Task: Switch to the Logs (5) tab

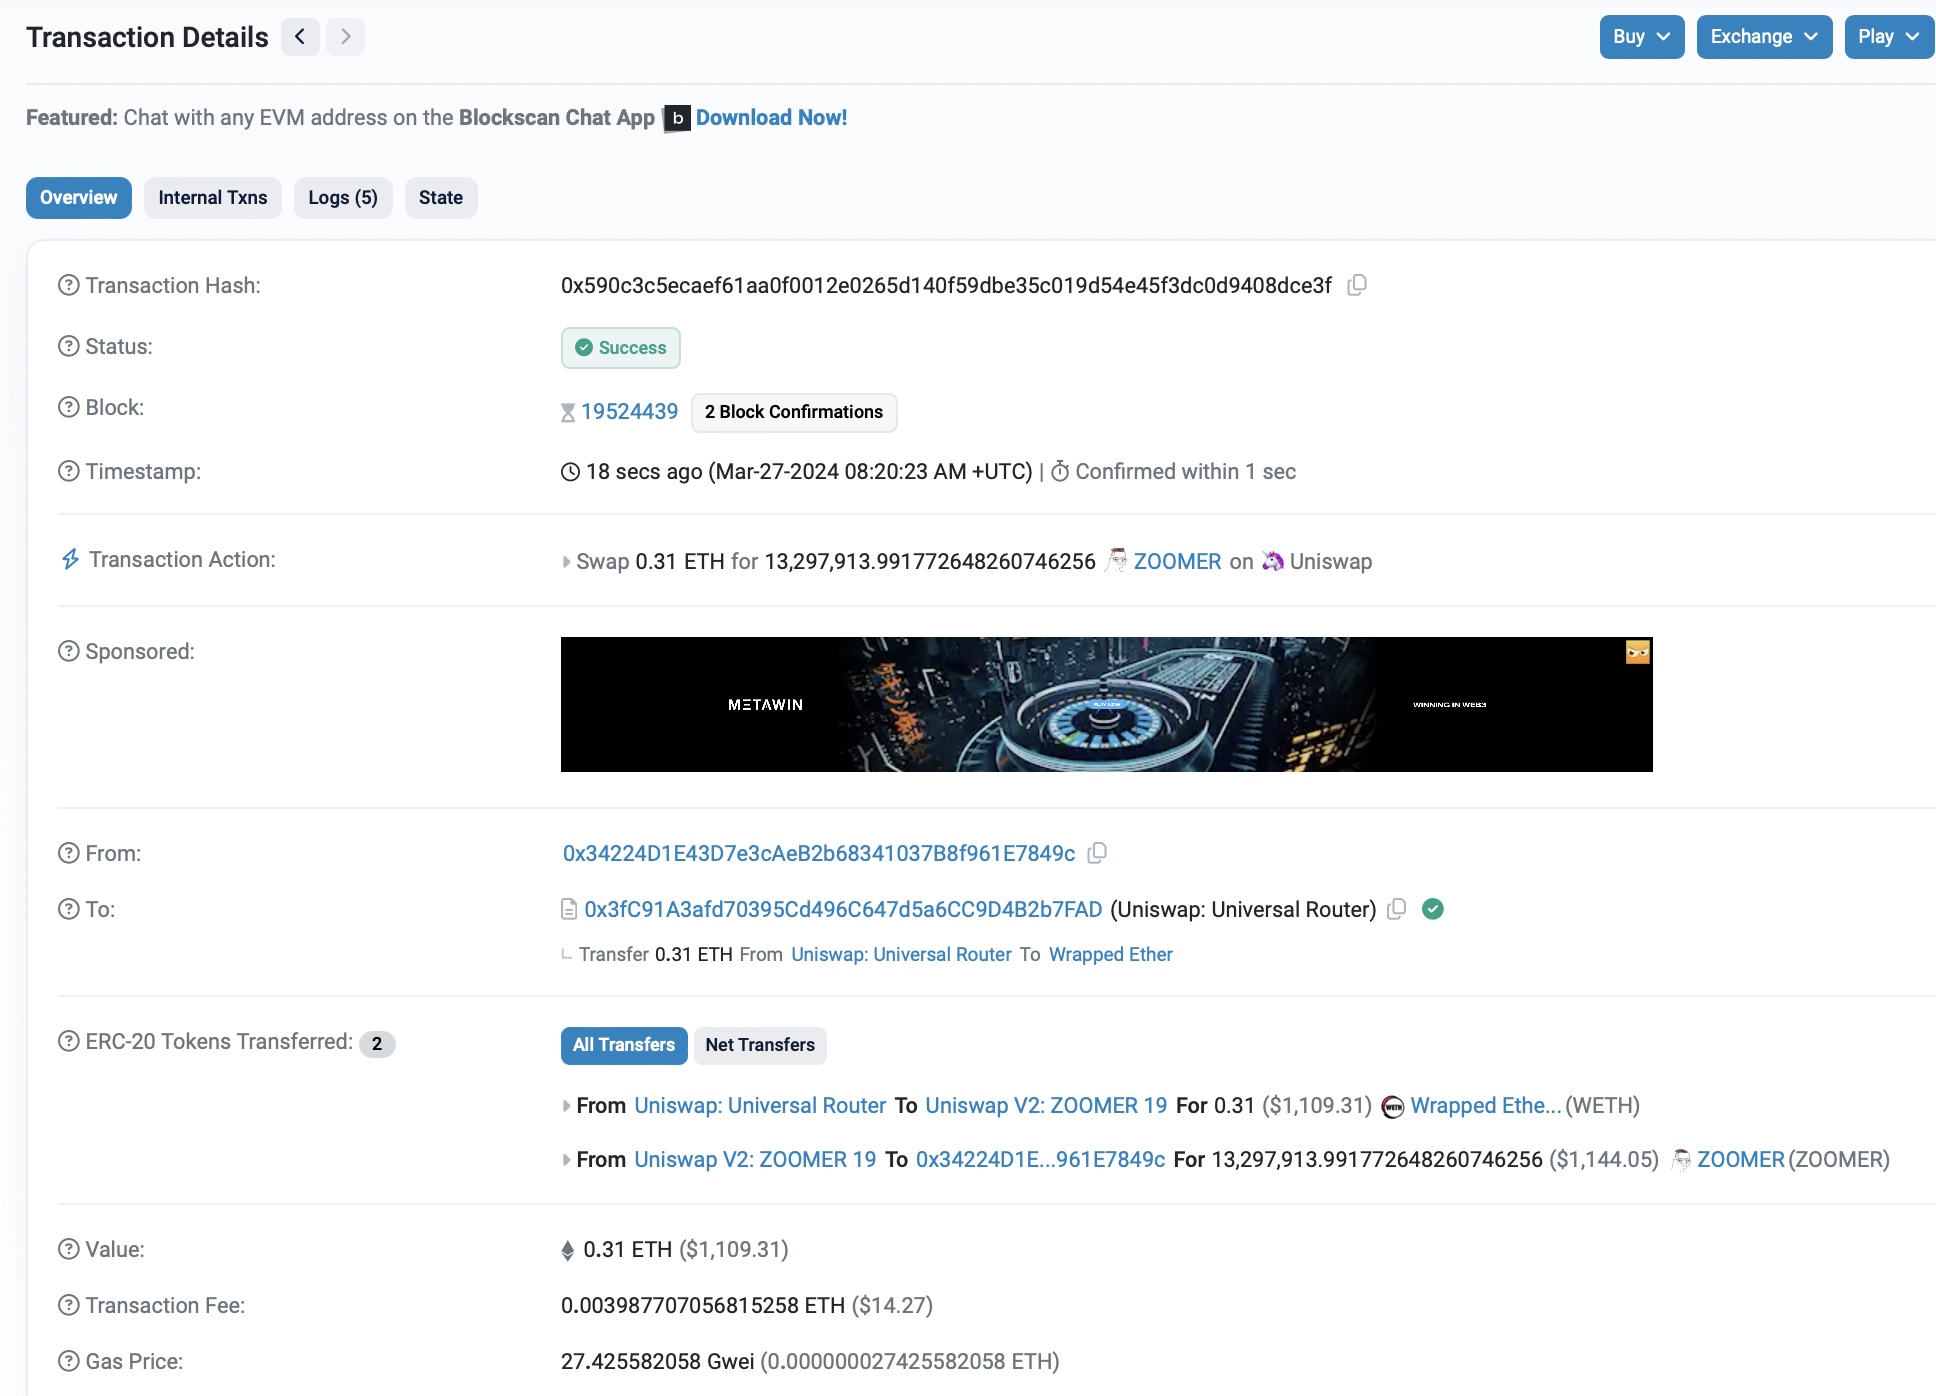Action: 342,198
